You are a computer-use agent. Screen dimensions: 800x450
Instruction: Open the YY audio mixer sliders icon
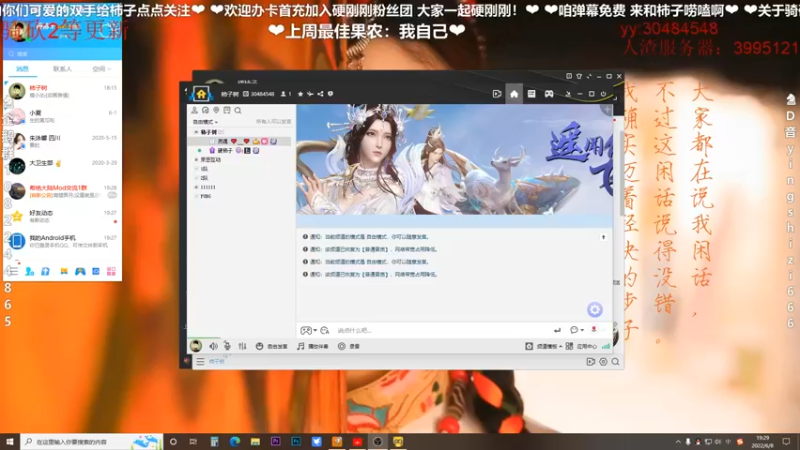242,346
